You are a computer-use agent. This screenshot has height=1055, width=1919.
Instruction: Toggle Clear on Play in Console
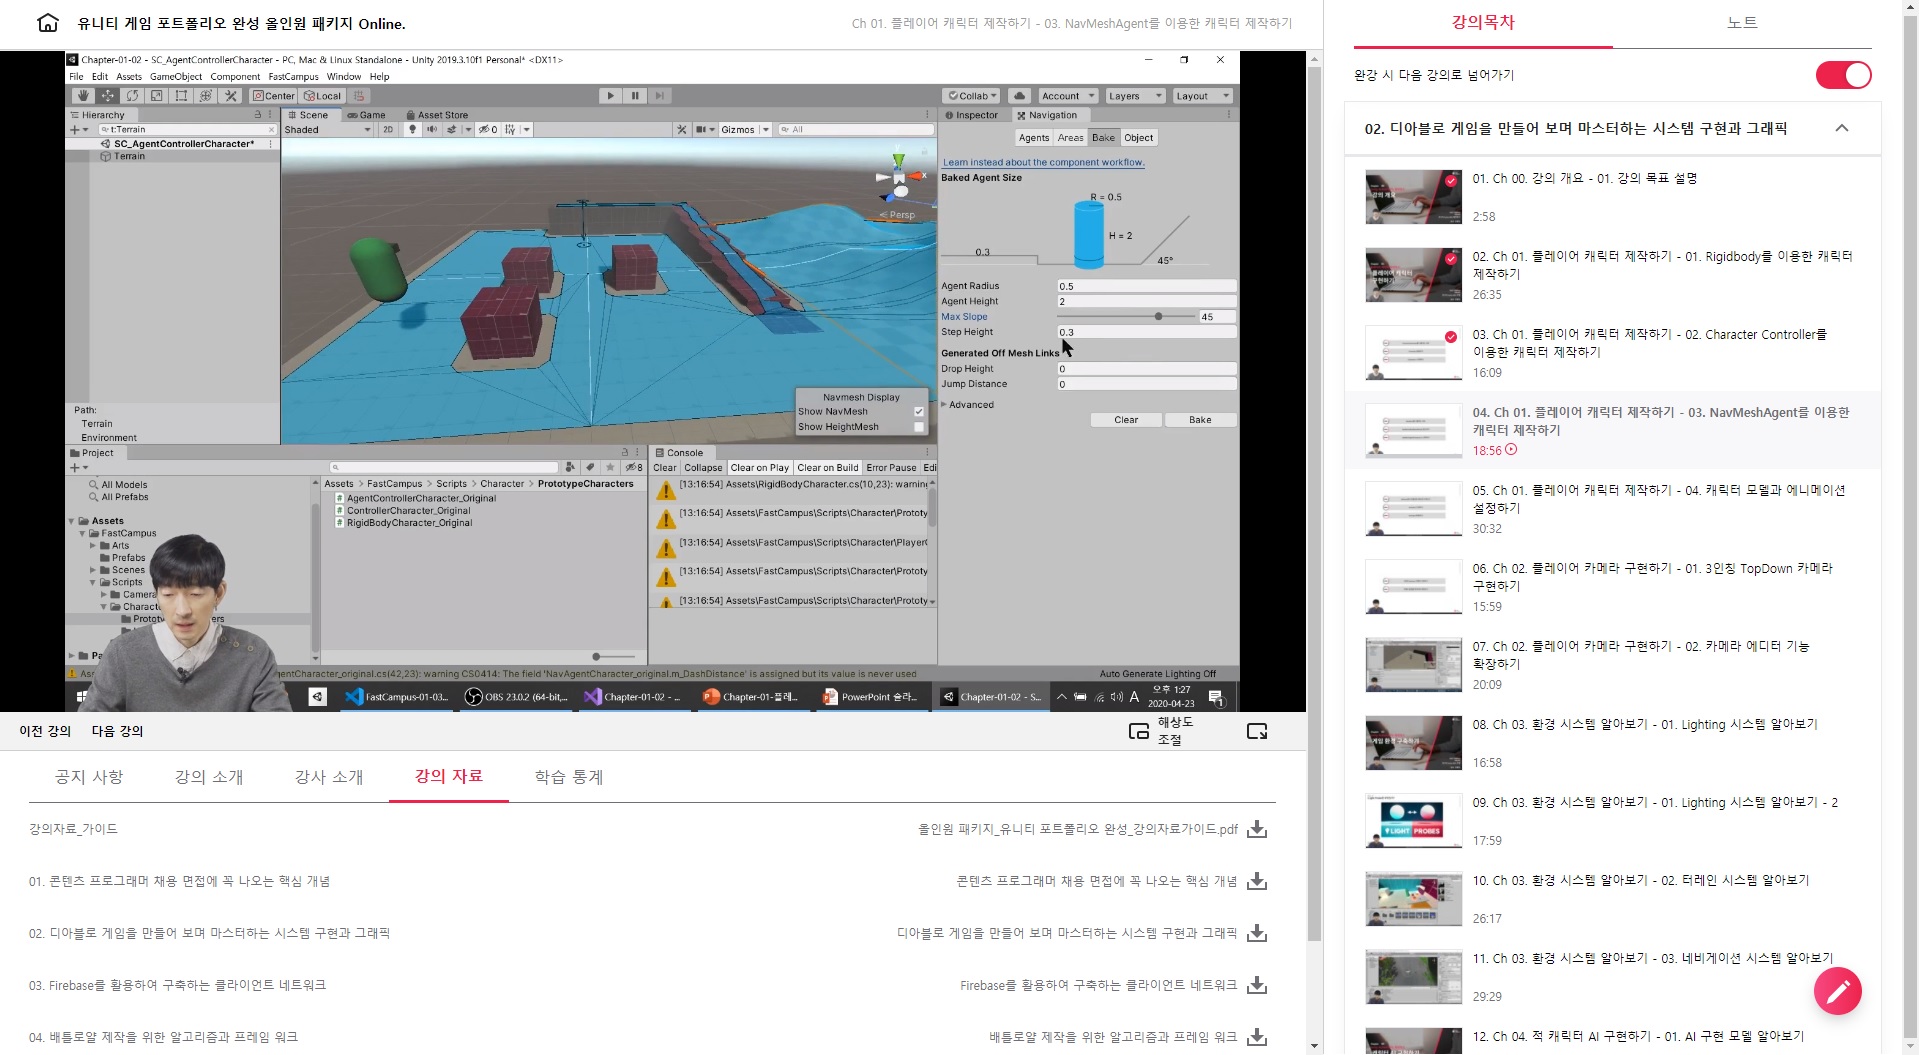point(759,468)
